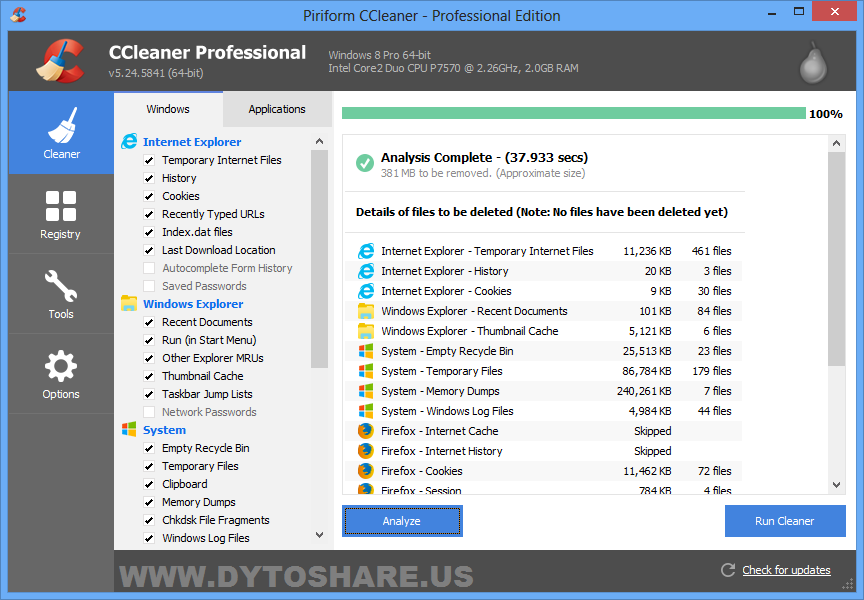The image size is (864, 600).
Task: Toggle Index.dat files checkbox
Action: [x=149, y=233]
